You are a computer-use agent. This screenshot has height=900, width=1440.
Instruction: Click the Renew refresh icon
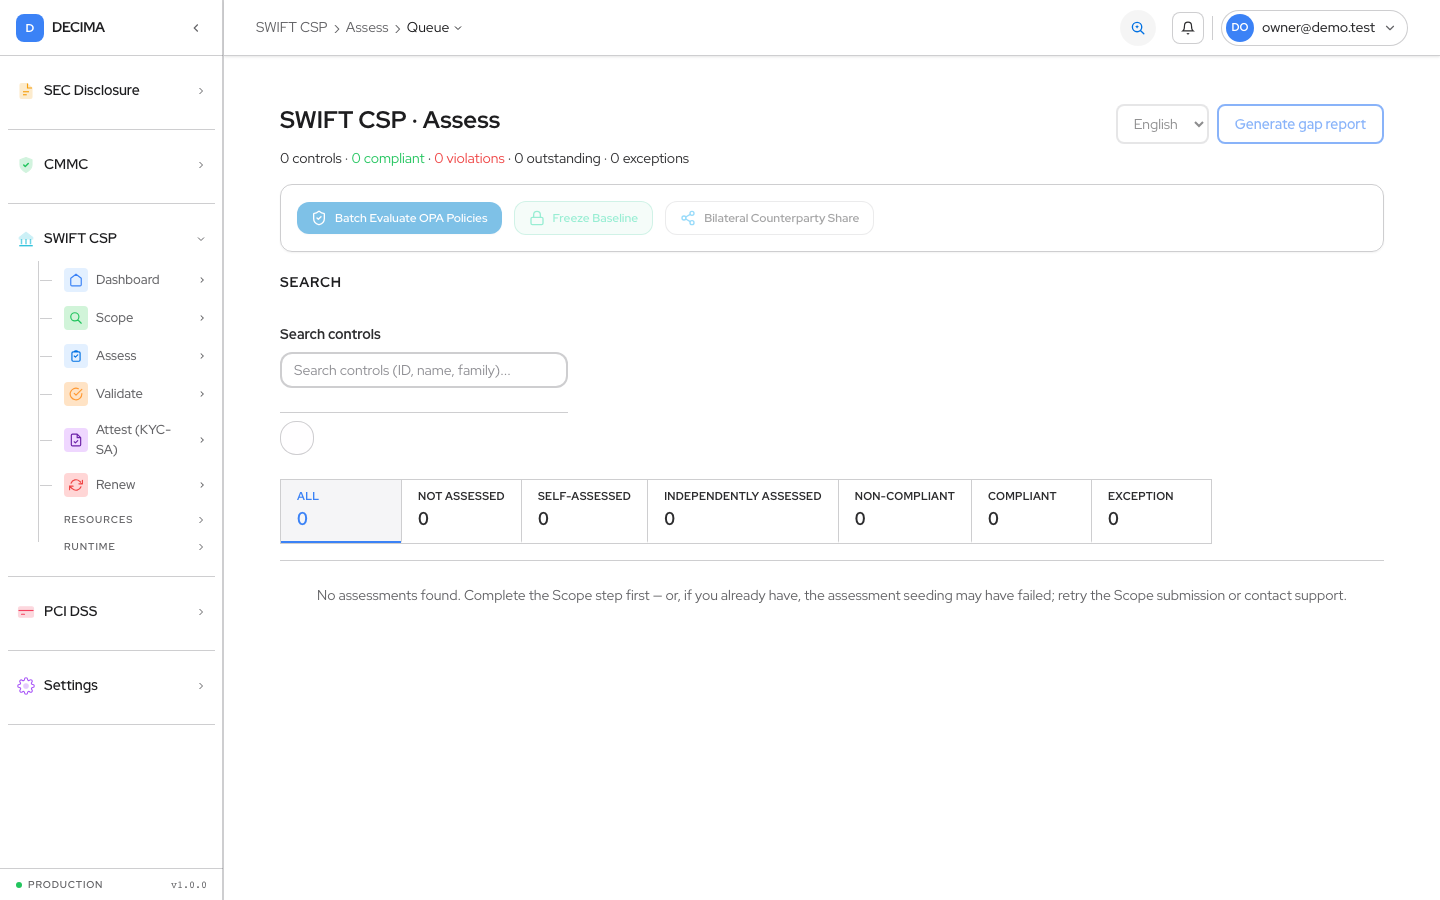[76, 485]
